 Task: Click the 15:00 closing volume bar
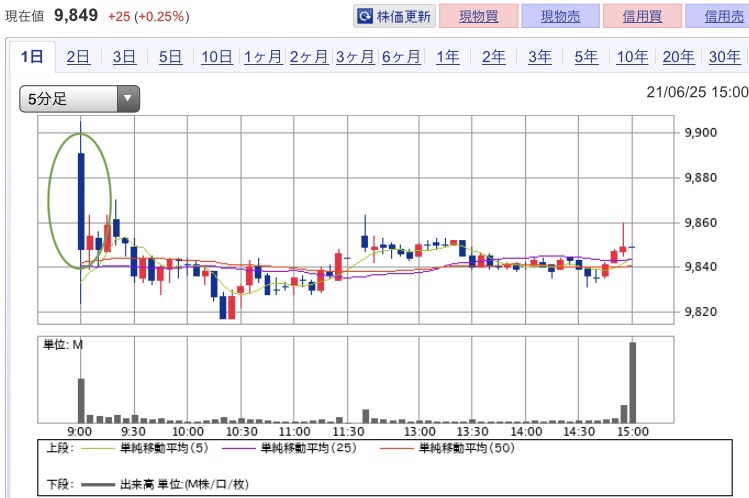632,382
